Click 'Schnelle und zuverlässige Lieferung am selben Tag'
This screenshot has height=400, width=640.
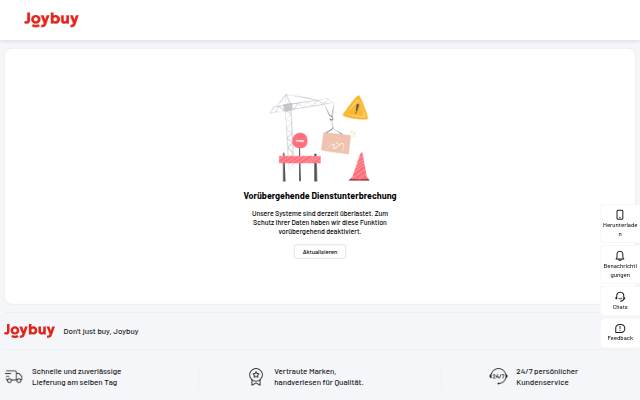76,377
